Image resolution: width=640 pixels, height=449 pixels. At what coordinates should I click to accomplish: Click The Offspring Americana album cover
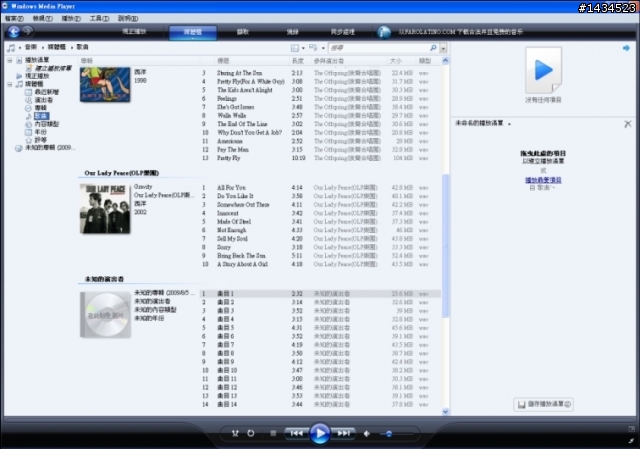[105, 84]
